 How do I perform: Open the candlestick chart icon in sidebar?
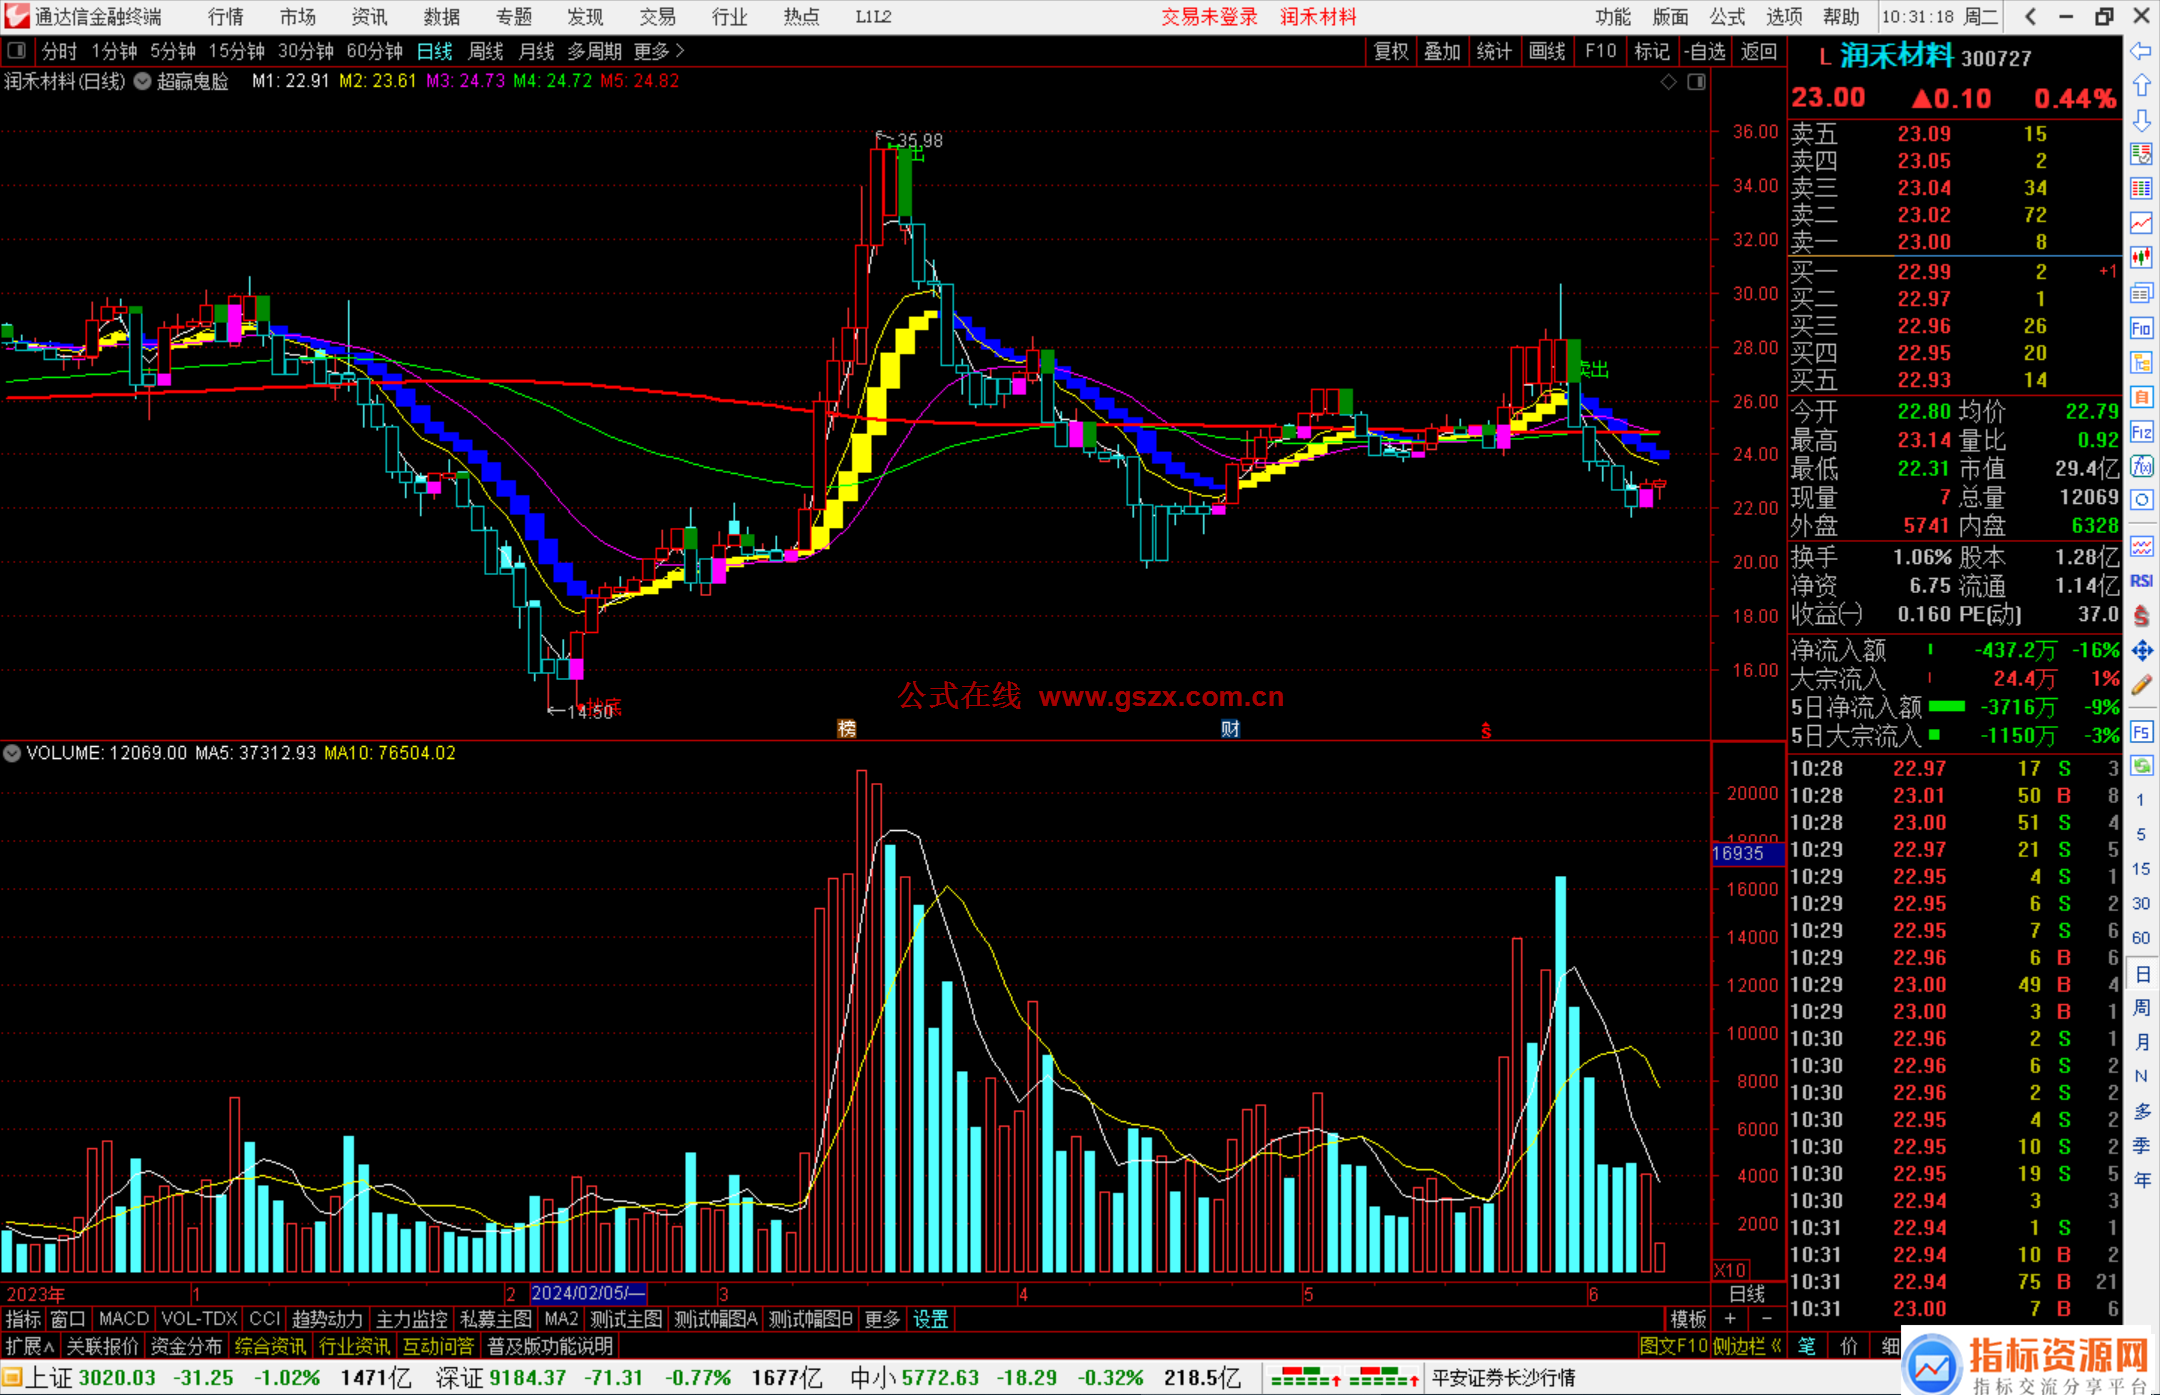(2141, 257)
